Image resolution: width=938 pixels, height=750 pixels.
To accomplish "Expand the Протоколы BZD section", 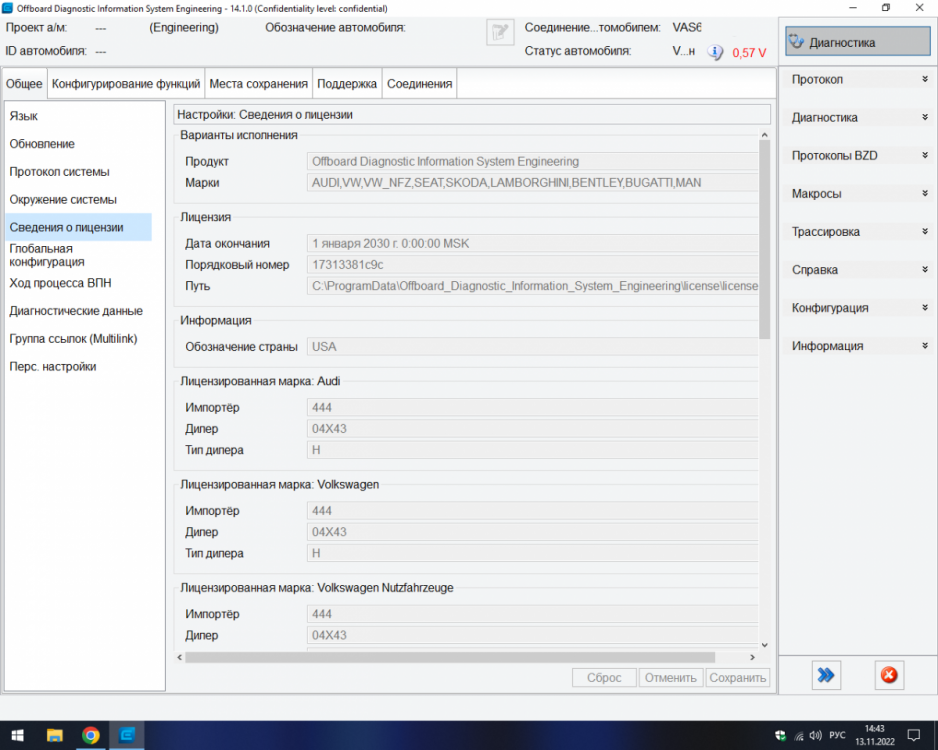I will [857, 156].
